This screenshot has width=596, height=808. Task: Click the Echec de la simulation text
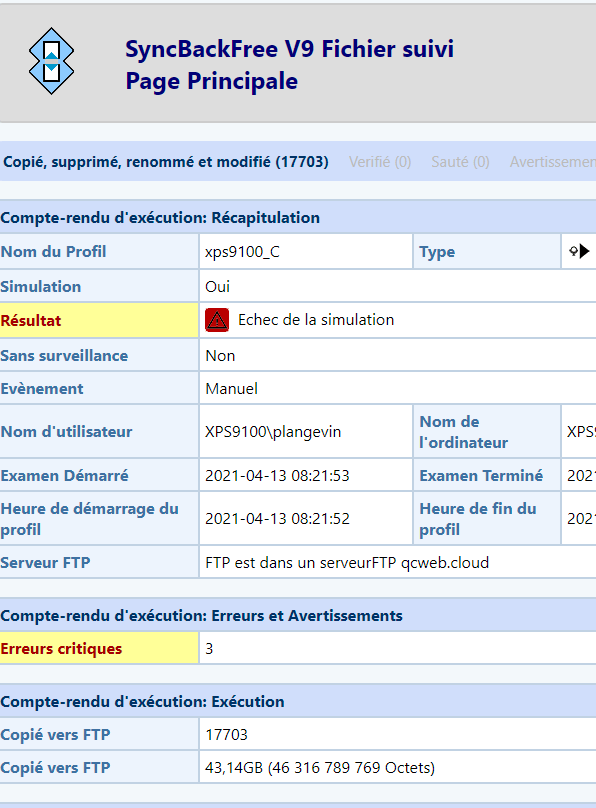pyautogui.click(x=316, y=319)
